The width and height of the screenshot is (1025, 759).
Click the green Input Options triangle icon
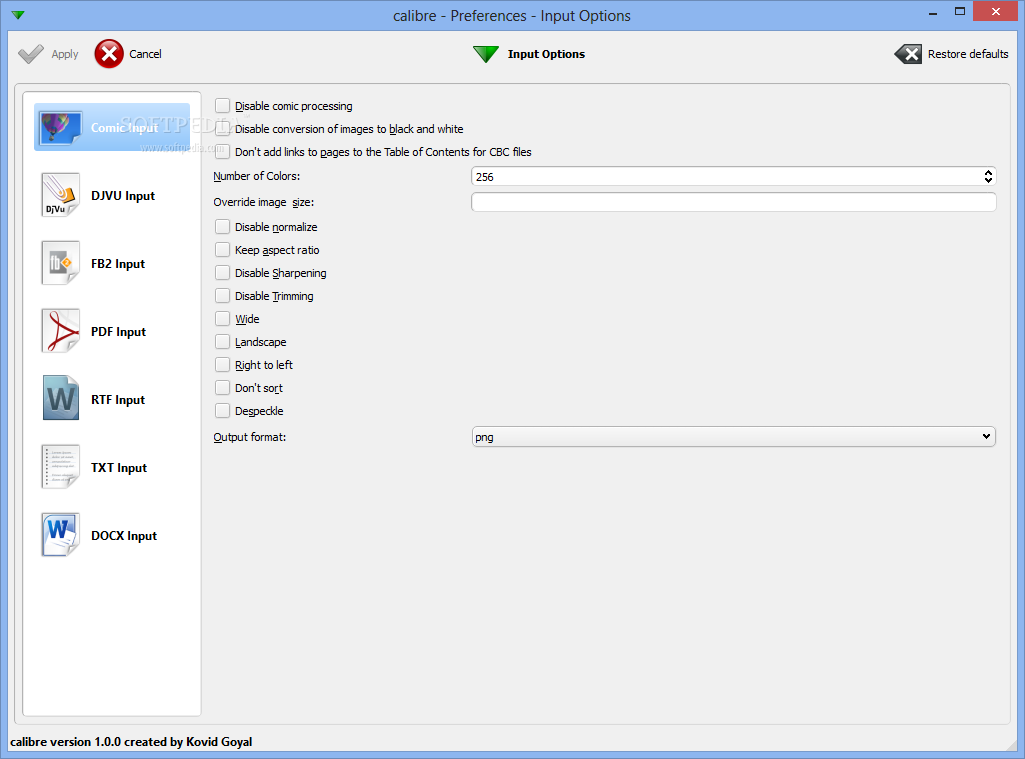[x=486, y=54]
